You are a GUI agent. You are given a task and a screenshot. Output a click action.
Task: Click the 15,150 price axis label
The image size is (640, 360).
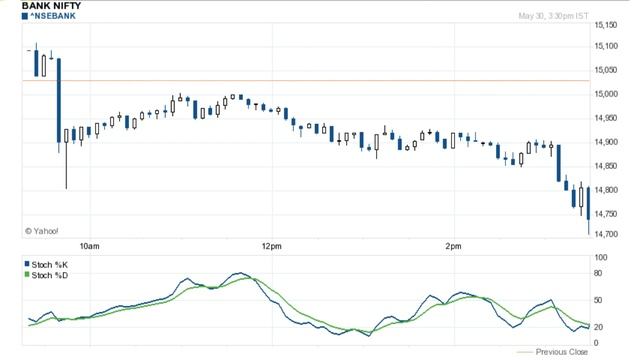(606, 25)
